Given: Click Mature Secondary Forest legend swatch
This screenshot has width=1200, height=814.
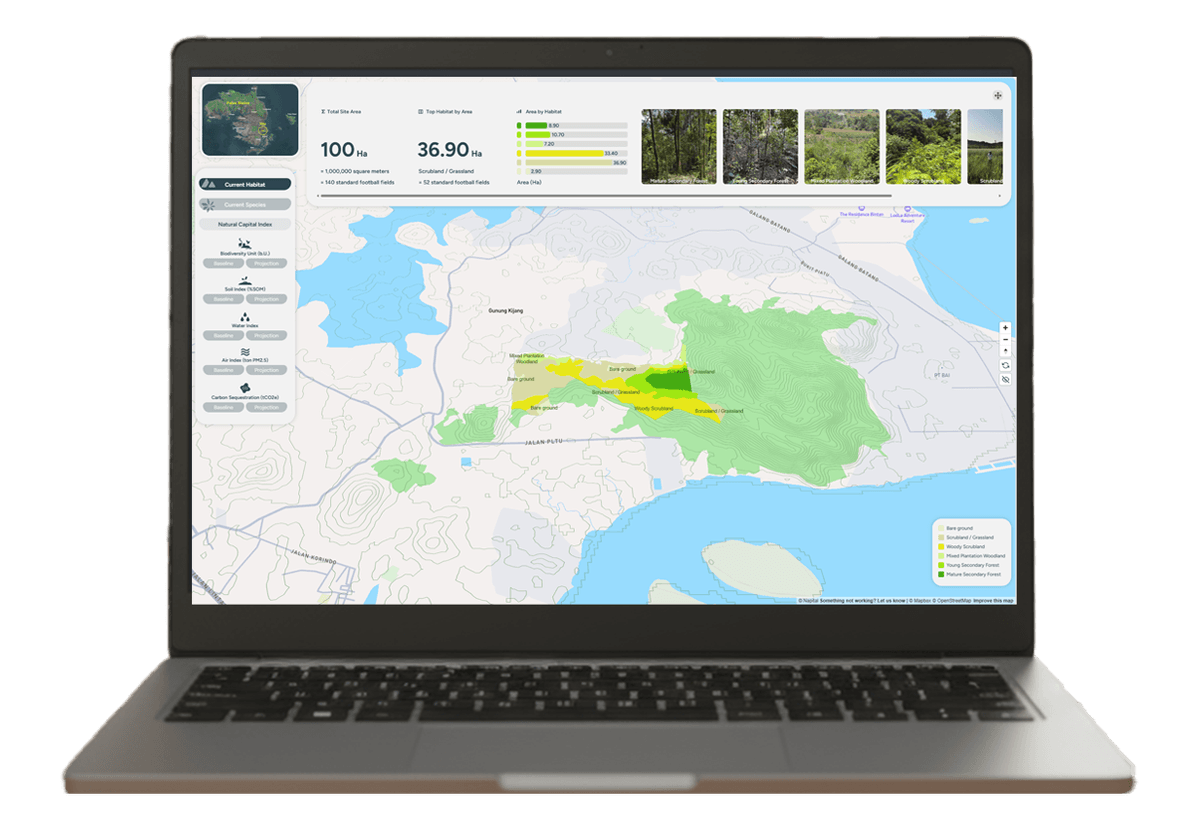Looking at the screenshot, I should [941, 574].
